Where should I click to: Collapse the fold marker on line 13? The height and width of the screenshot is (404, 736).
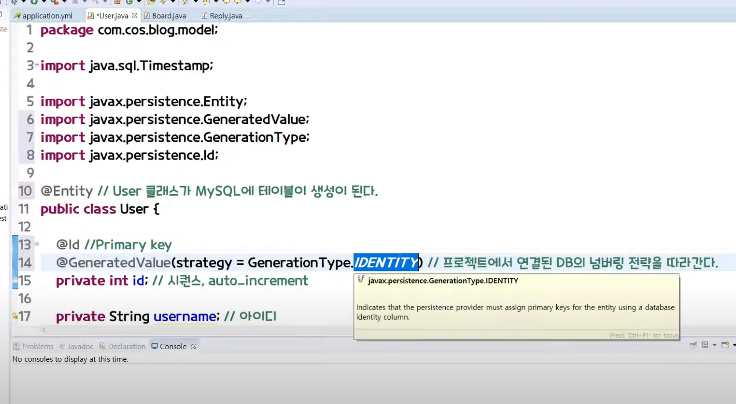tap(37, 244)
